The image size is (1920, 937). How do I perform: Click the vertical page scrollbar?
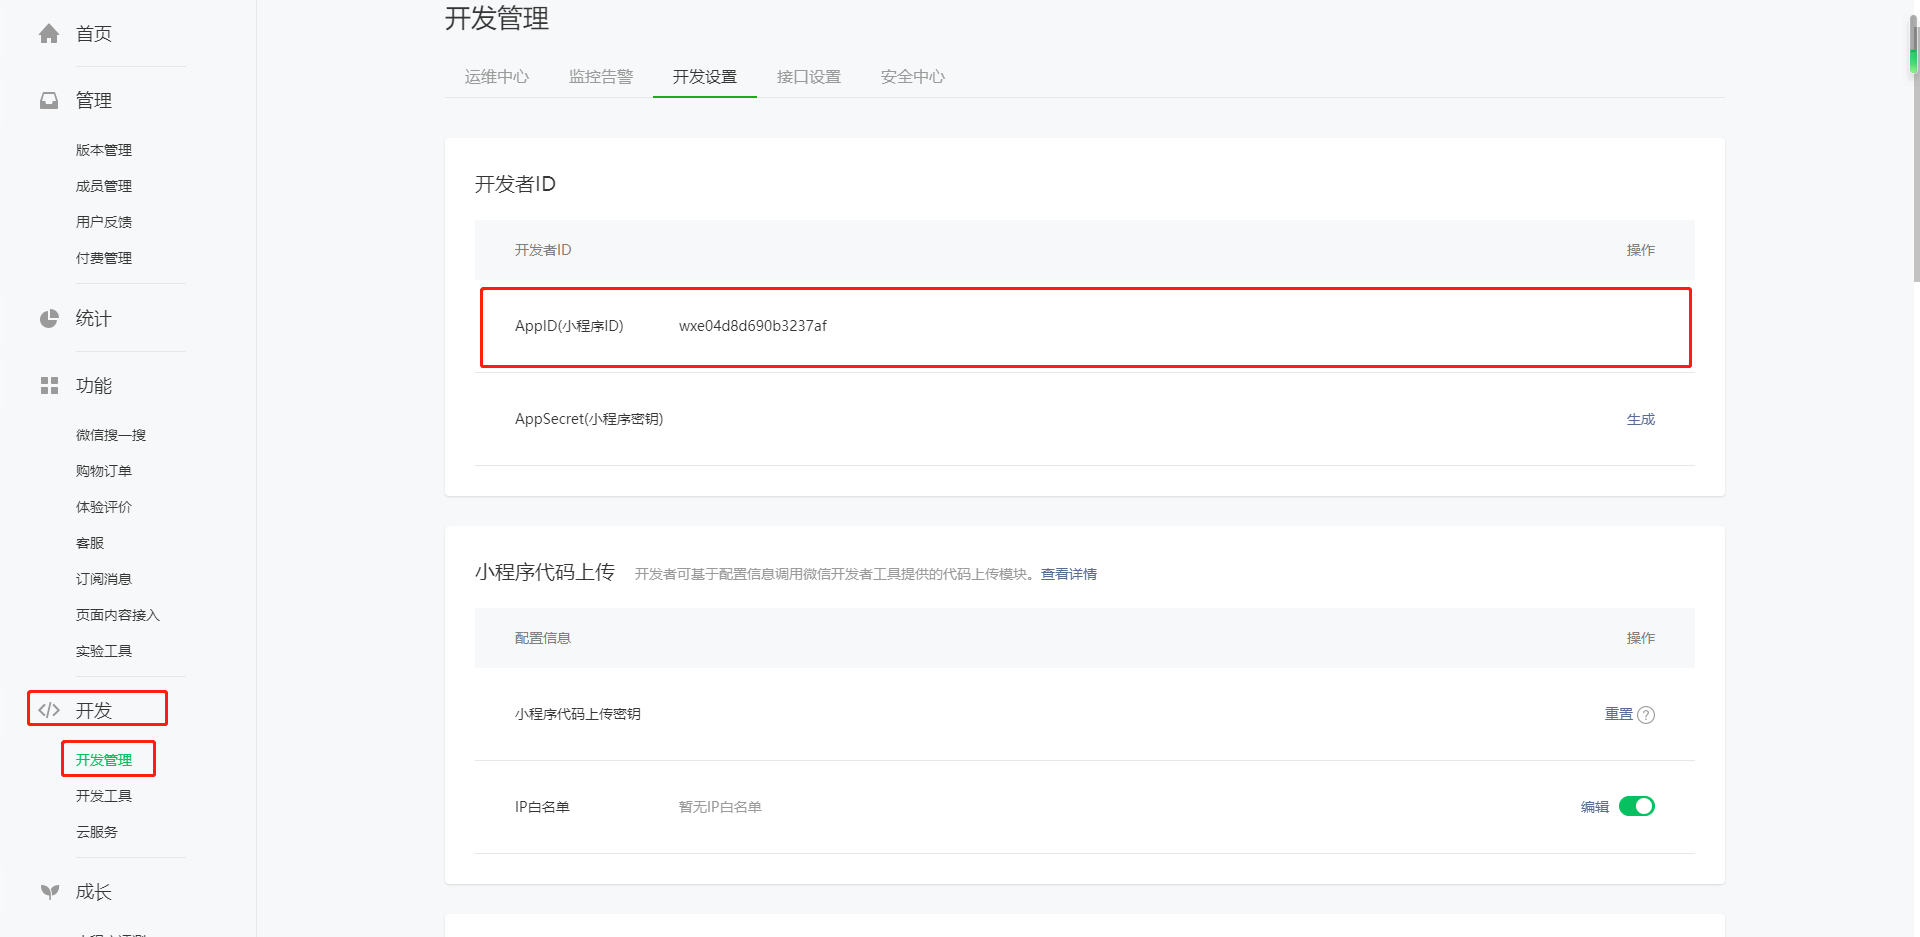point(1914,150)
